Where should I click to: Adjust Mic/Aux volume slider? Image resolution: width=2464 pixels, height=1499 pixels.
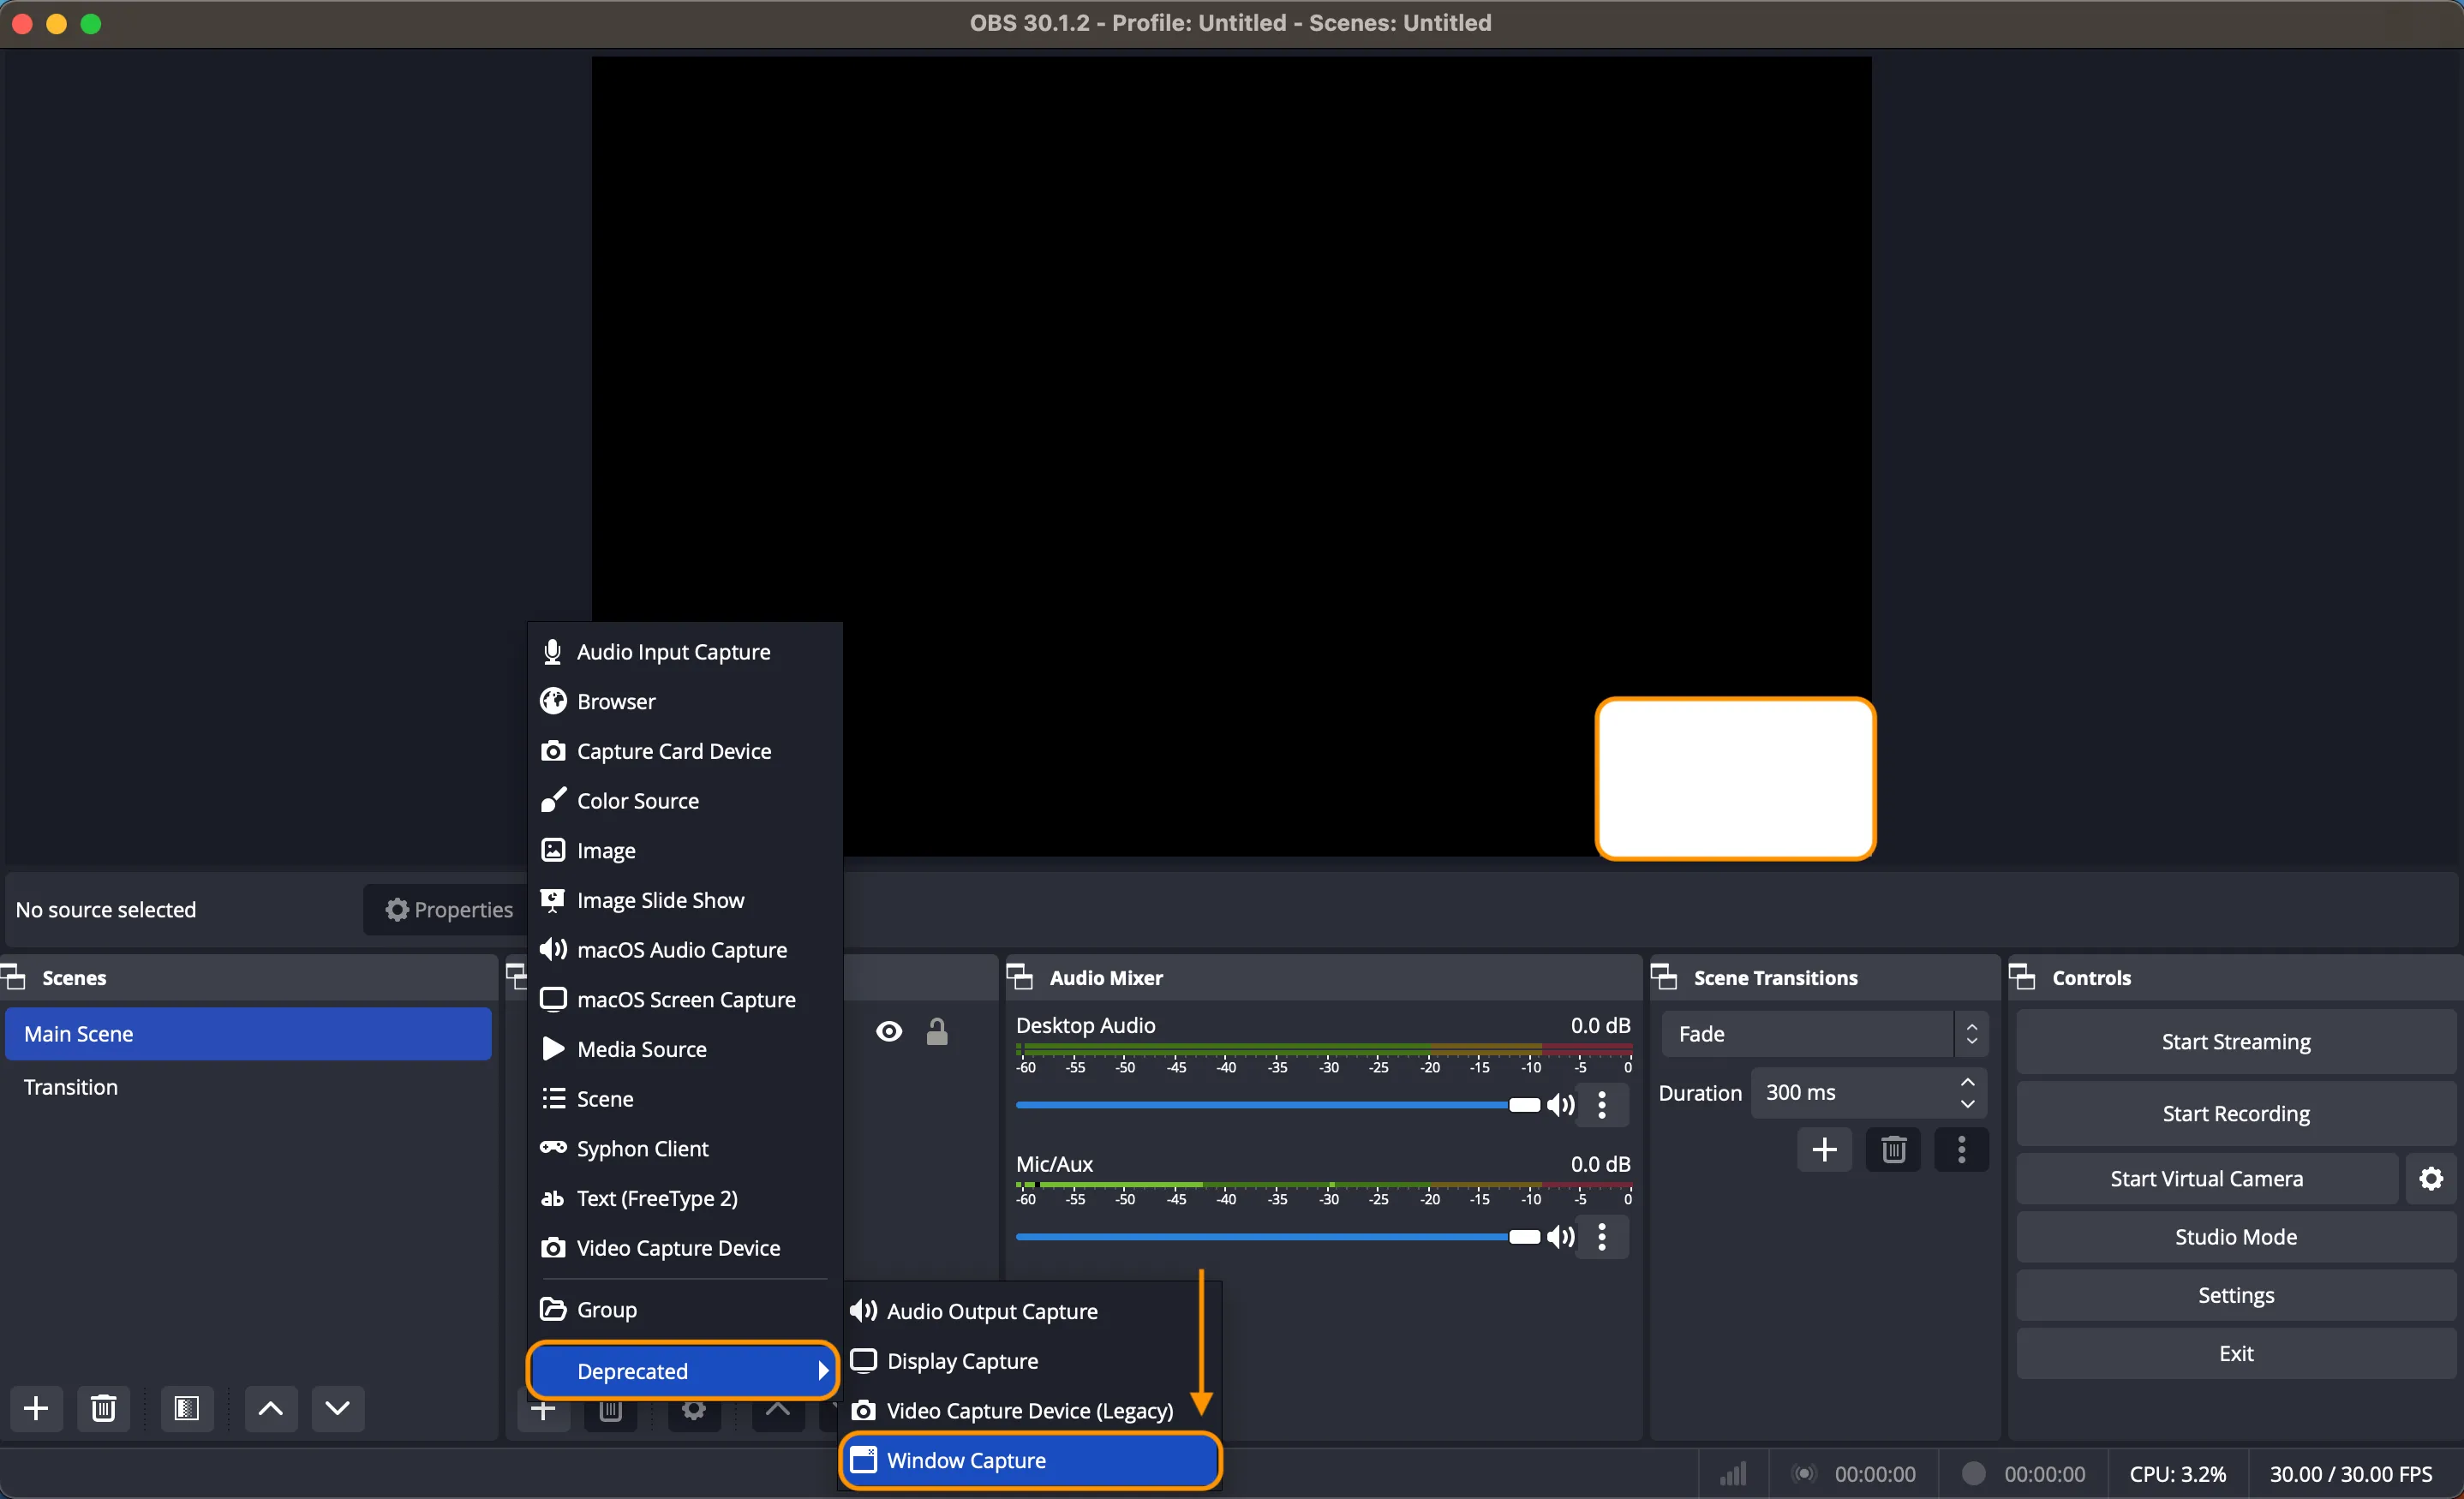[x=1278, y=1237]
